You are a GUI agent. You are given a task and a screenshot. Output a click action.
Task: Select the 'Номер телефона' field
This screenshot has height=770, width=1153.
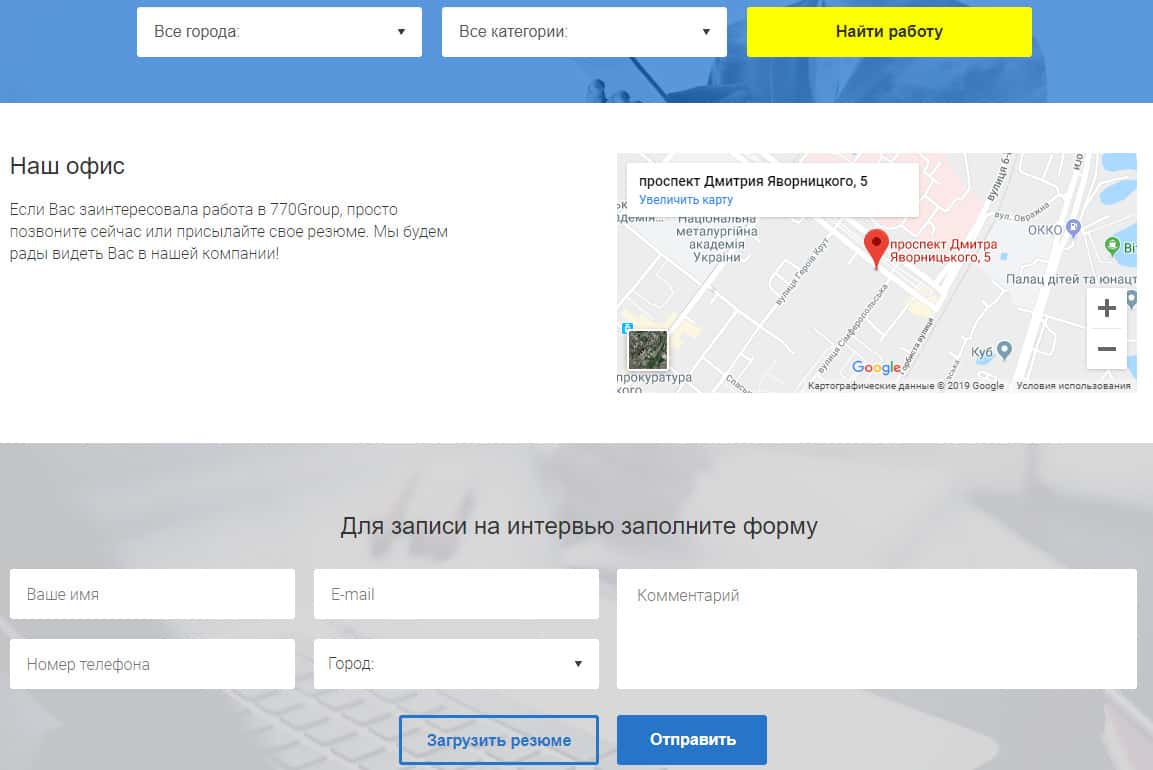152,664
